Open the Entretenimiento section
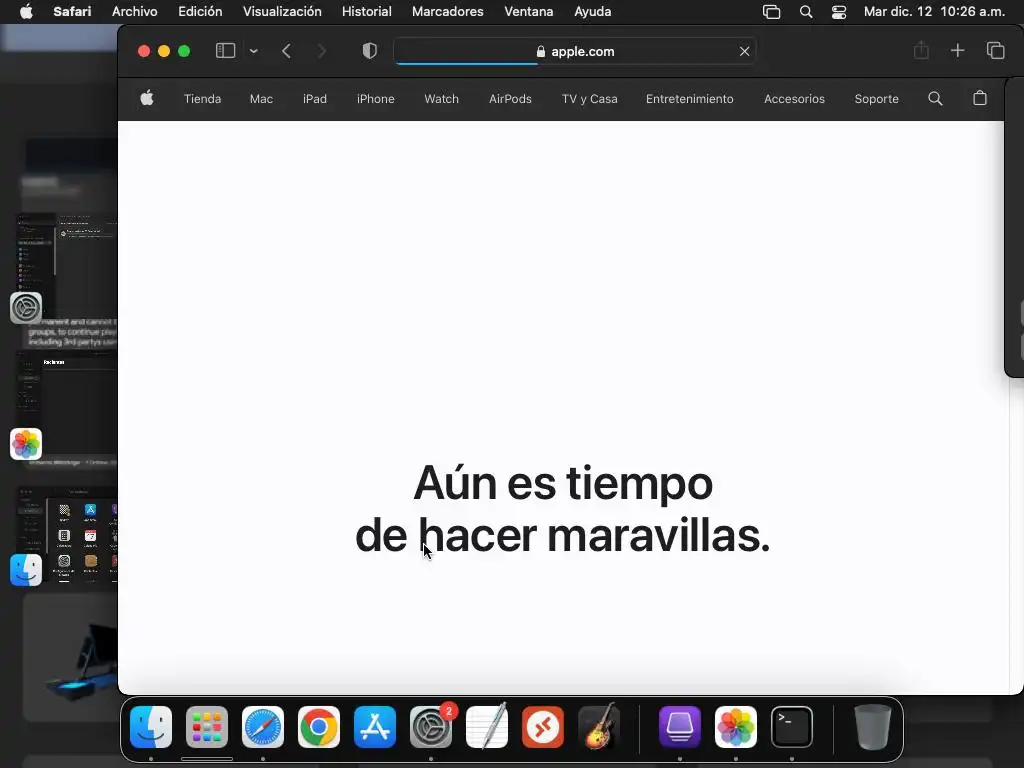Screen dimensions: 1024x768 tap(690, 99)
